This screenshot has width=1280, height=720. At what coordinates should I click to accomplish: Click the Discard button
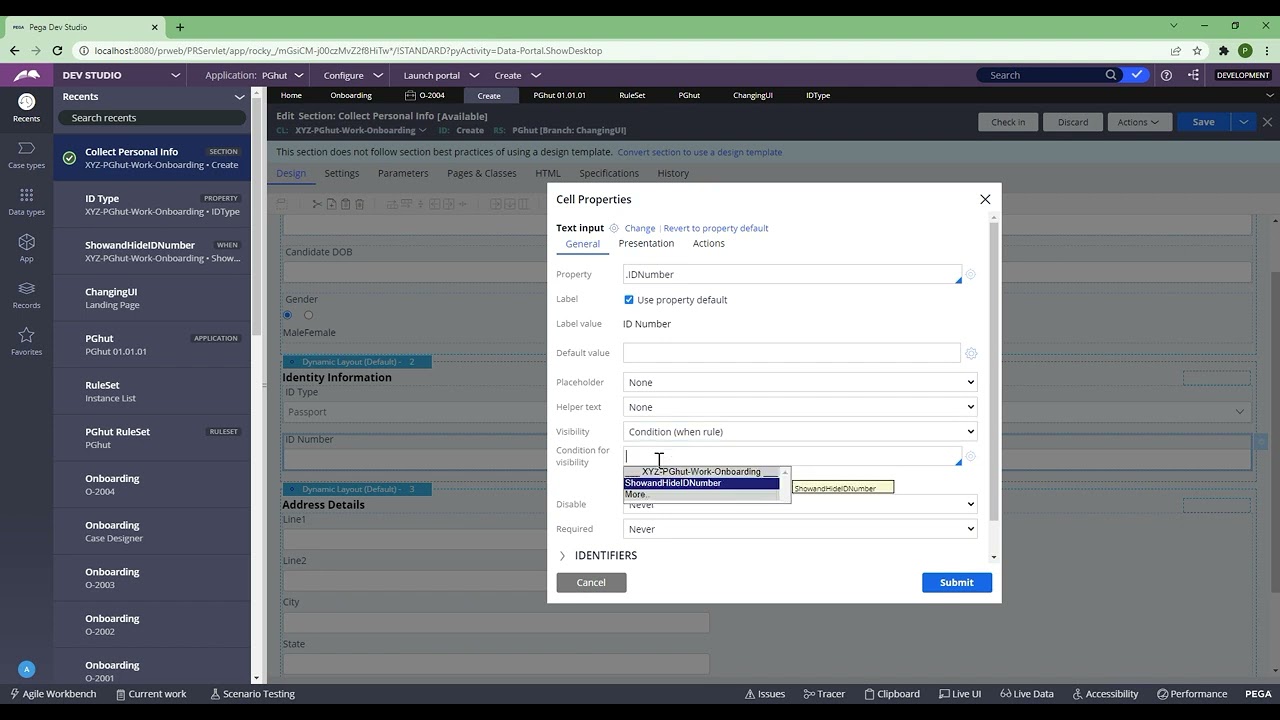pyautogui.click(x=1073, y=122)
